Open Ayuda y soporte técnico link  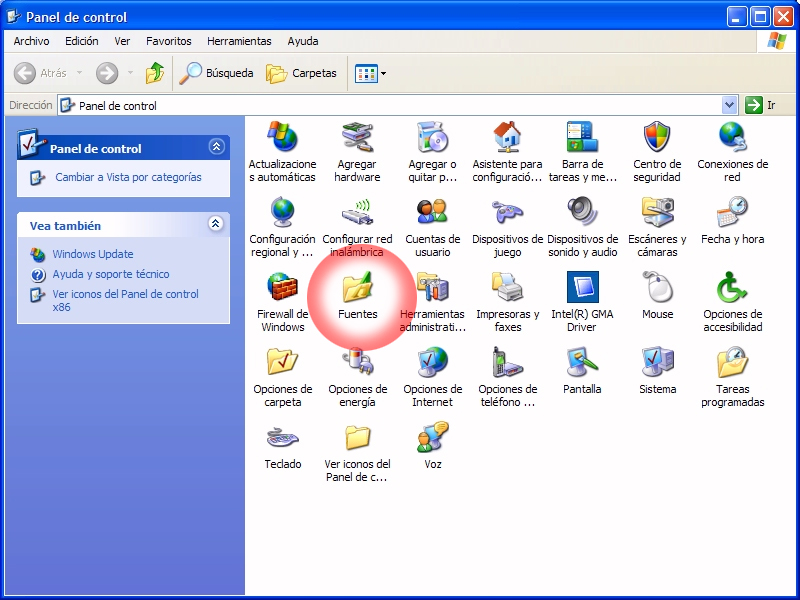[x=111, y=274]
